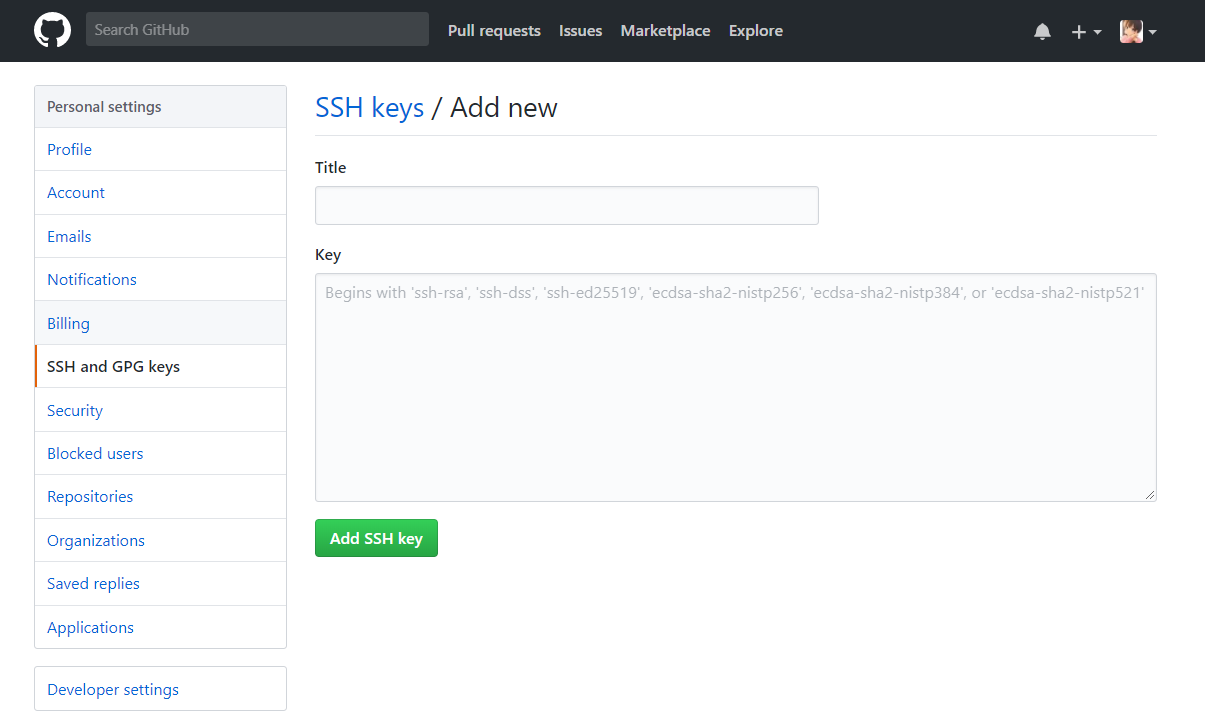This screenshot has width=1205, height=725.
Task: Focus the Search GitHub field
Action: tap(257, 29)
